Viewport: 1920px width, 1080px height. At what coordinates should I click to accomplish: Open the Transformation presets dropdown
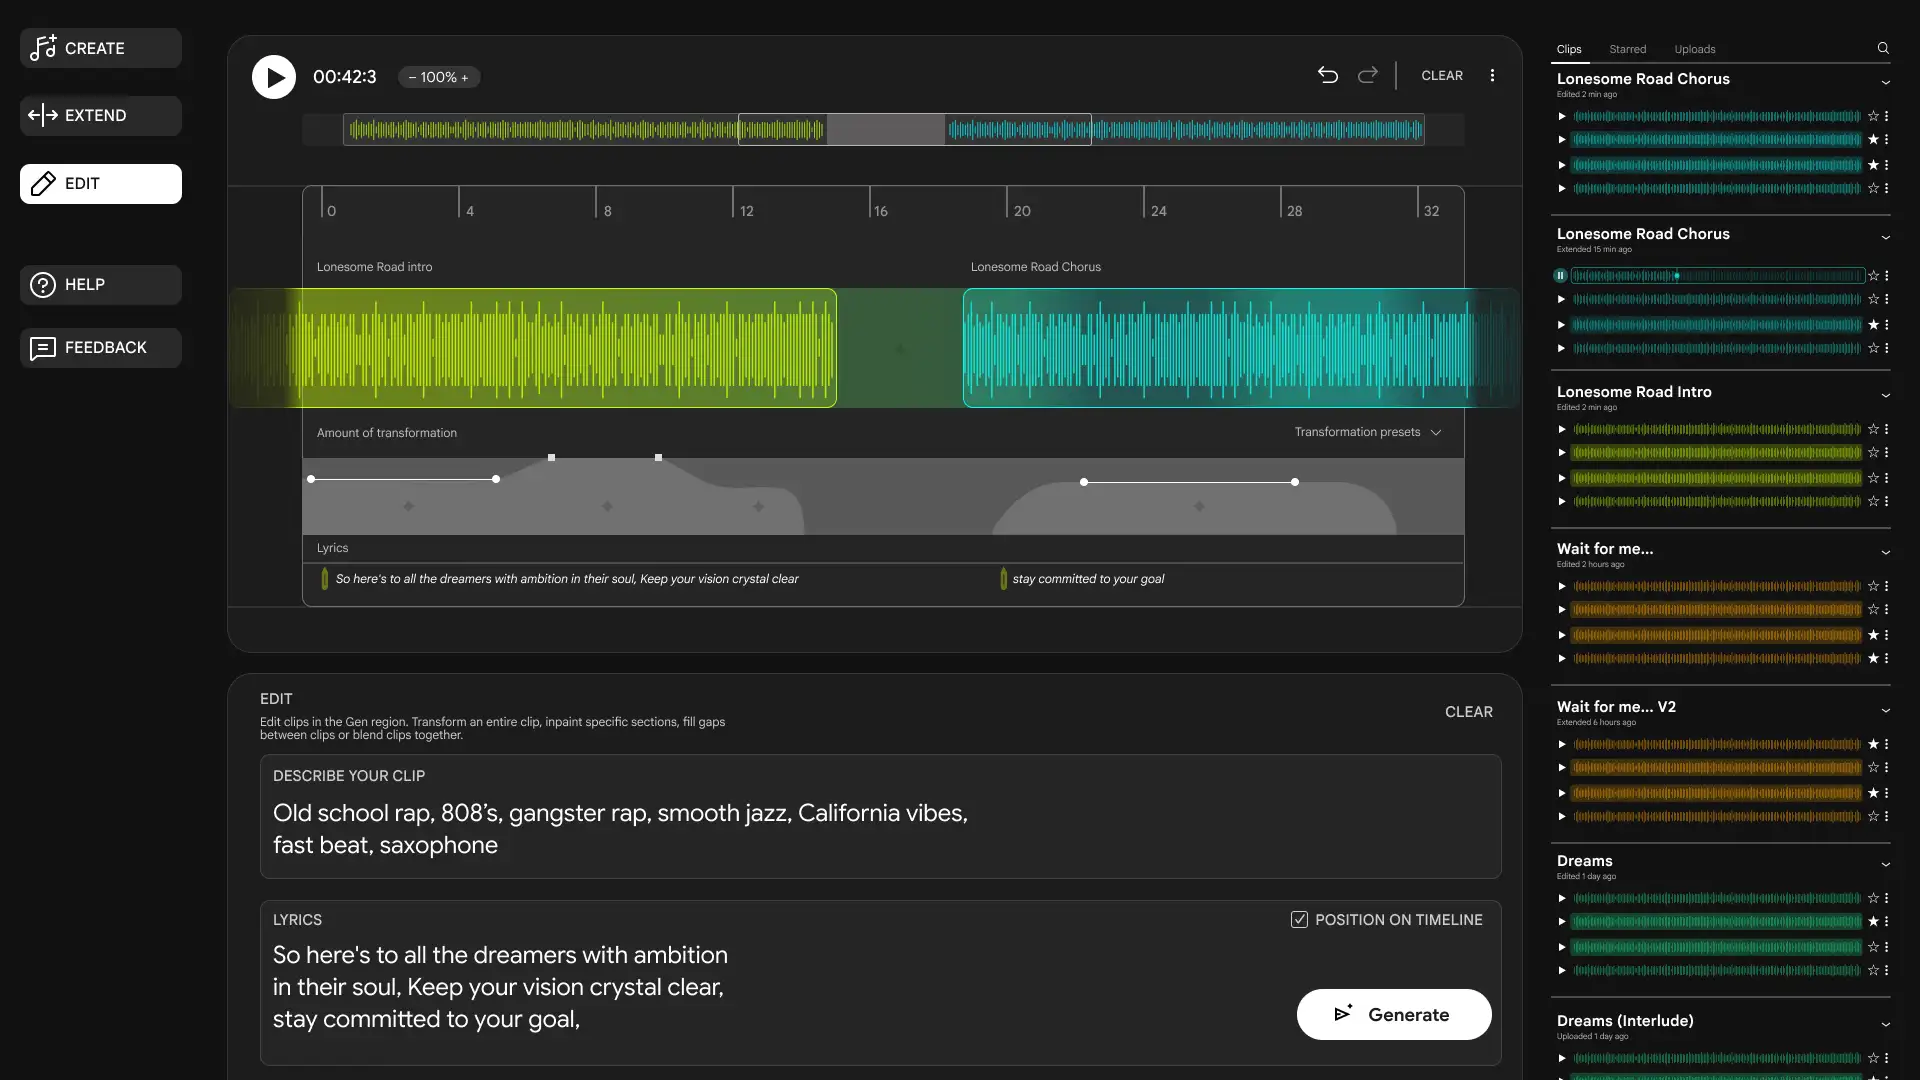click(1368, 432)
